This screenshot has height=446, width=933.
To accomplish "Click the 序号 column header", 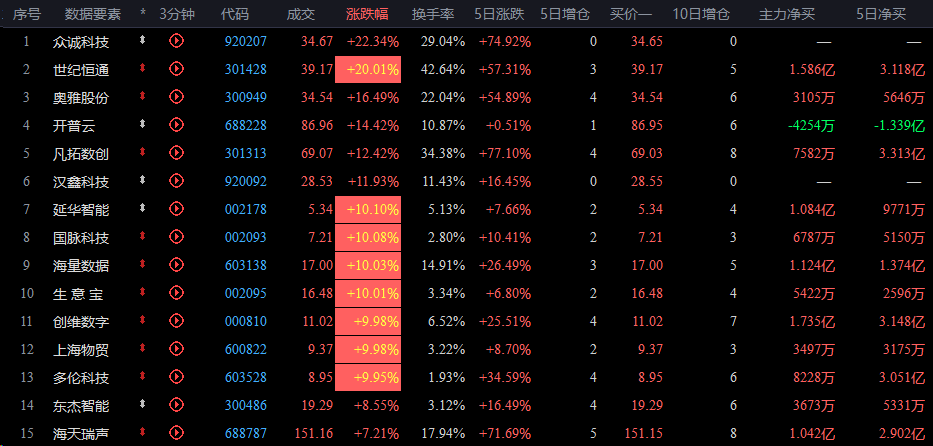I will [x=27, y=14].
